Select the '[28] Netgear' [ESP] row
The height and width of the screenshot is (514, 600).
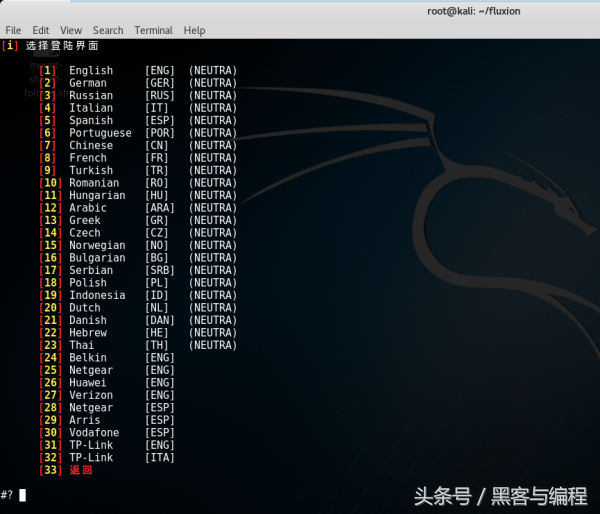[107, 408]
